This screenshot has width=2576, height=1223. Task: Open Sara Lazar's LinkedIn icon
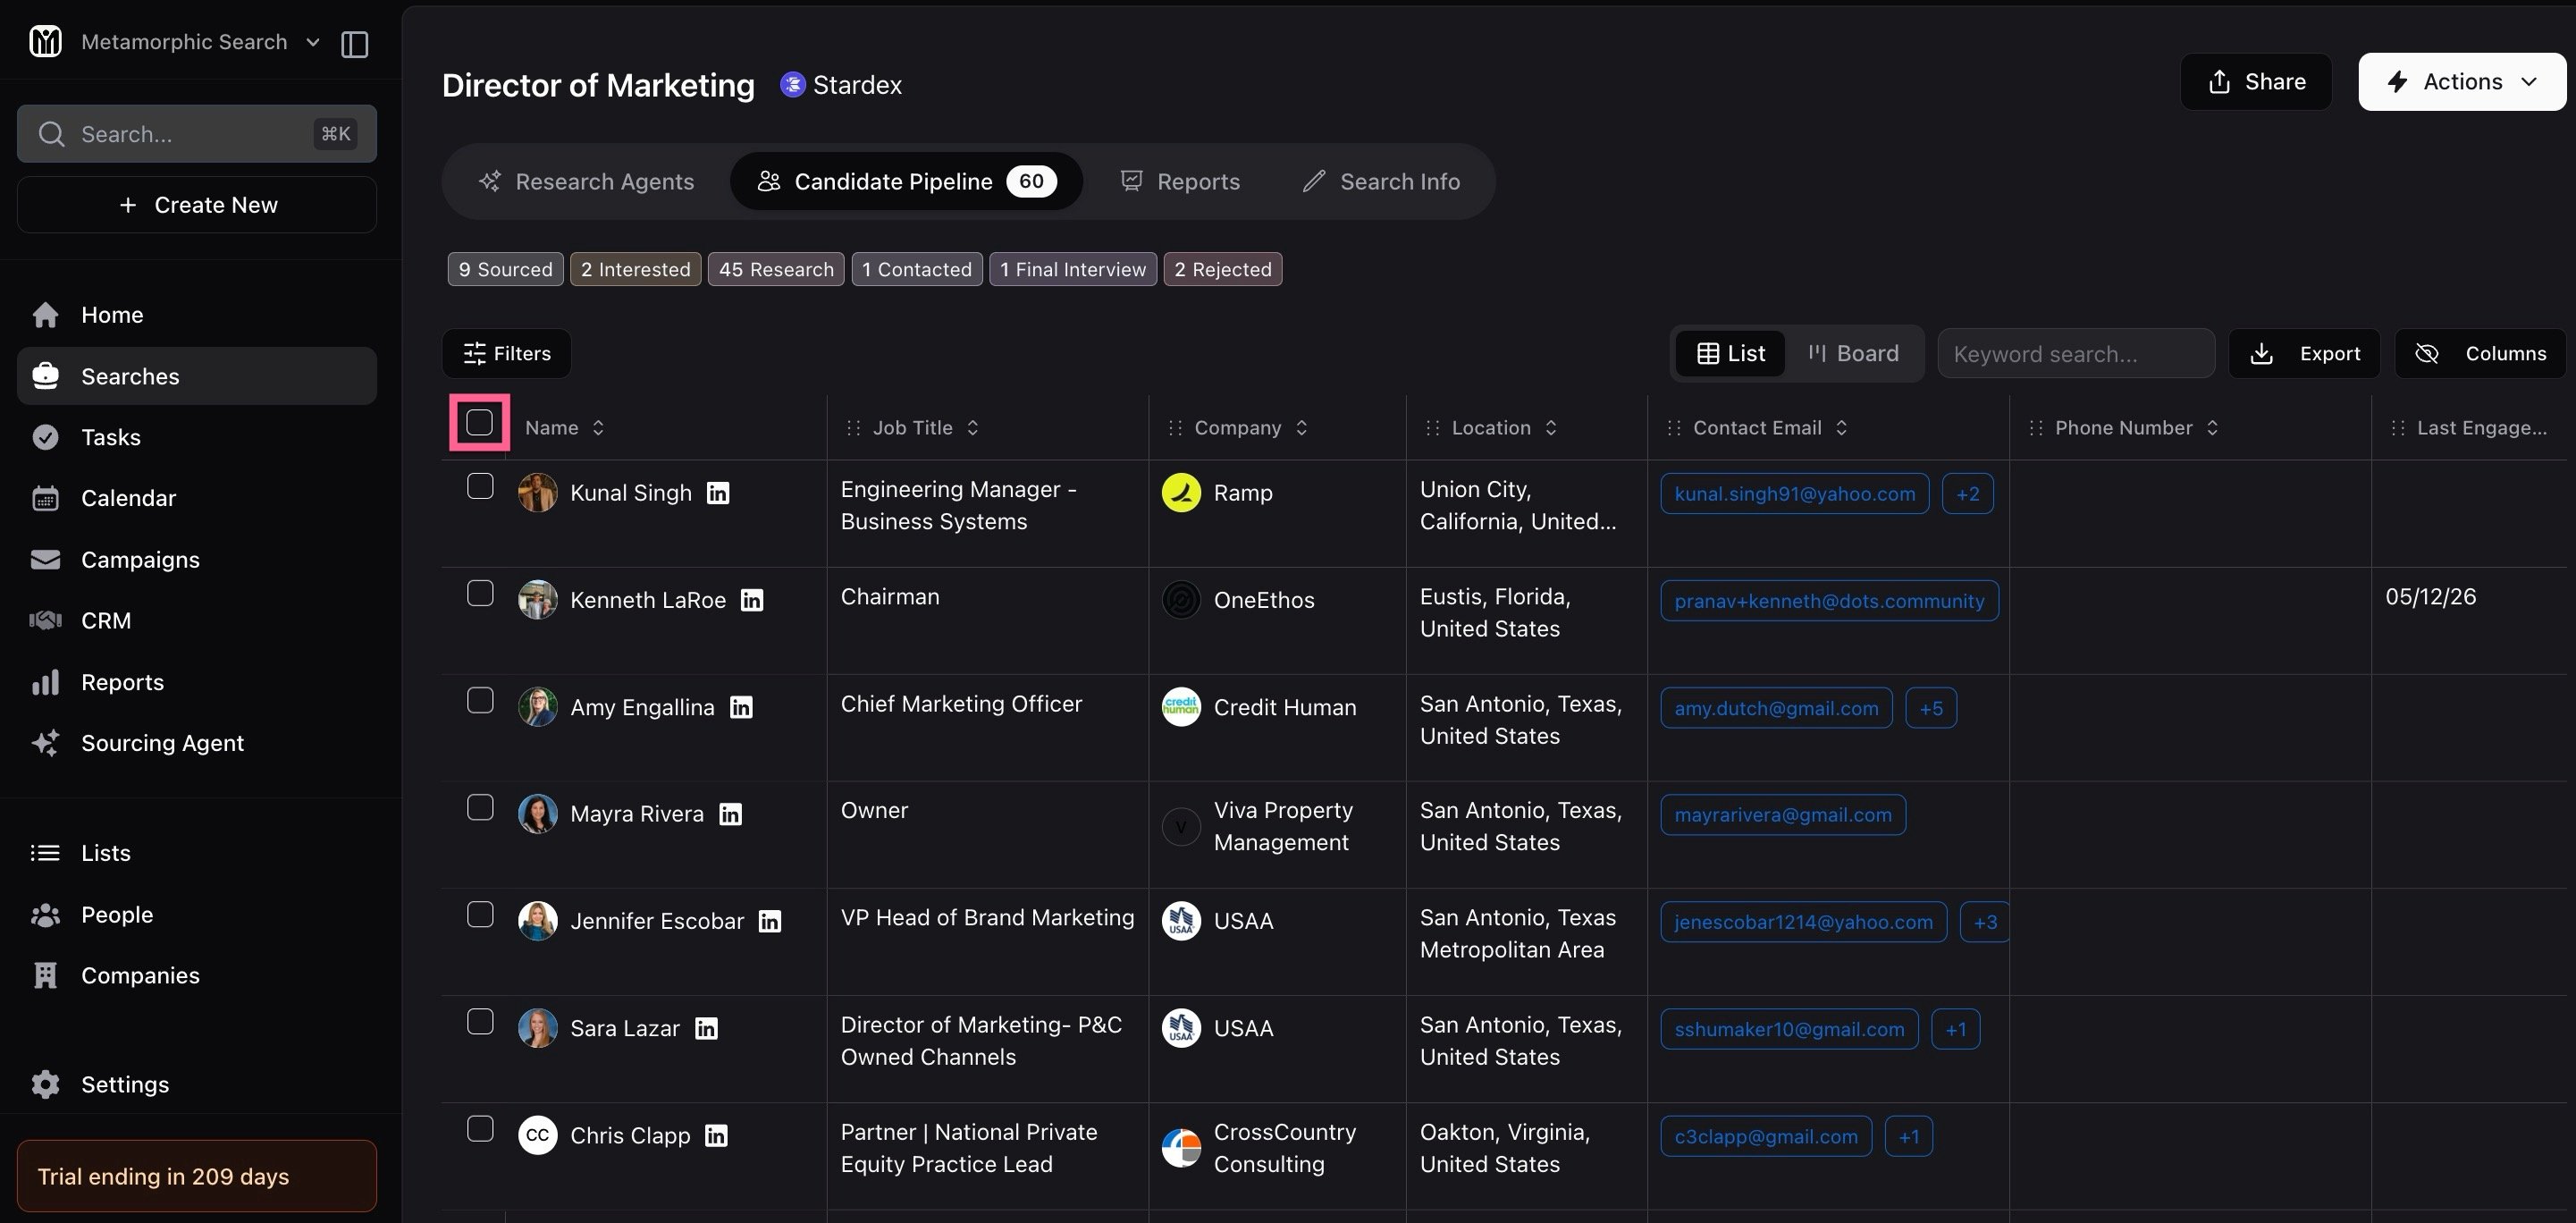706,1028
